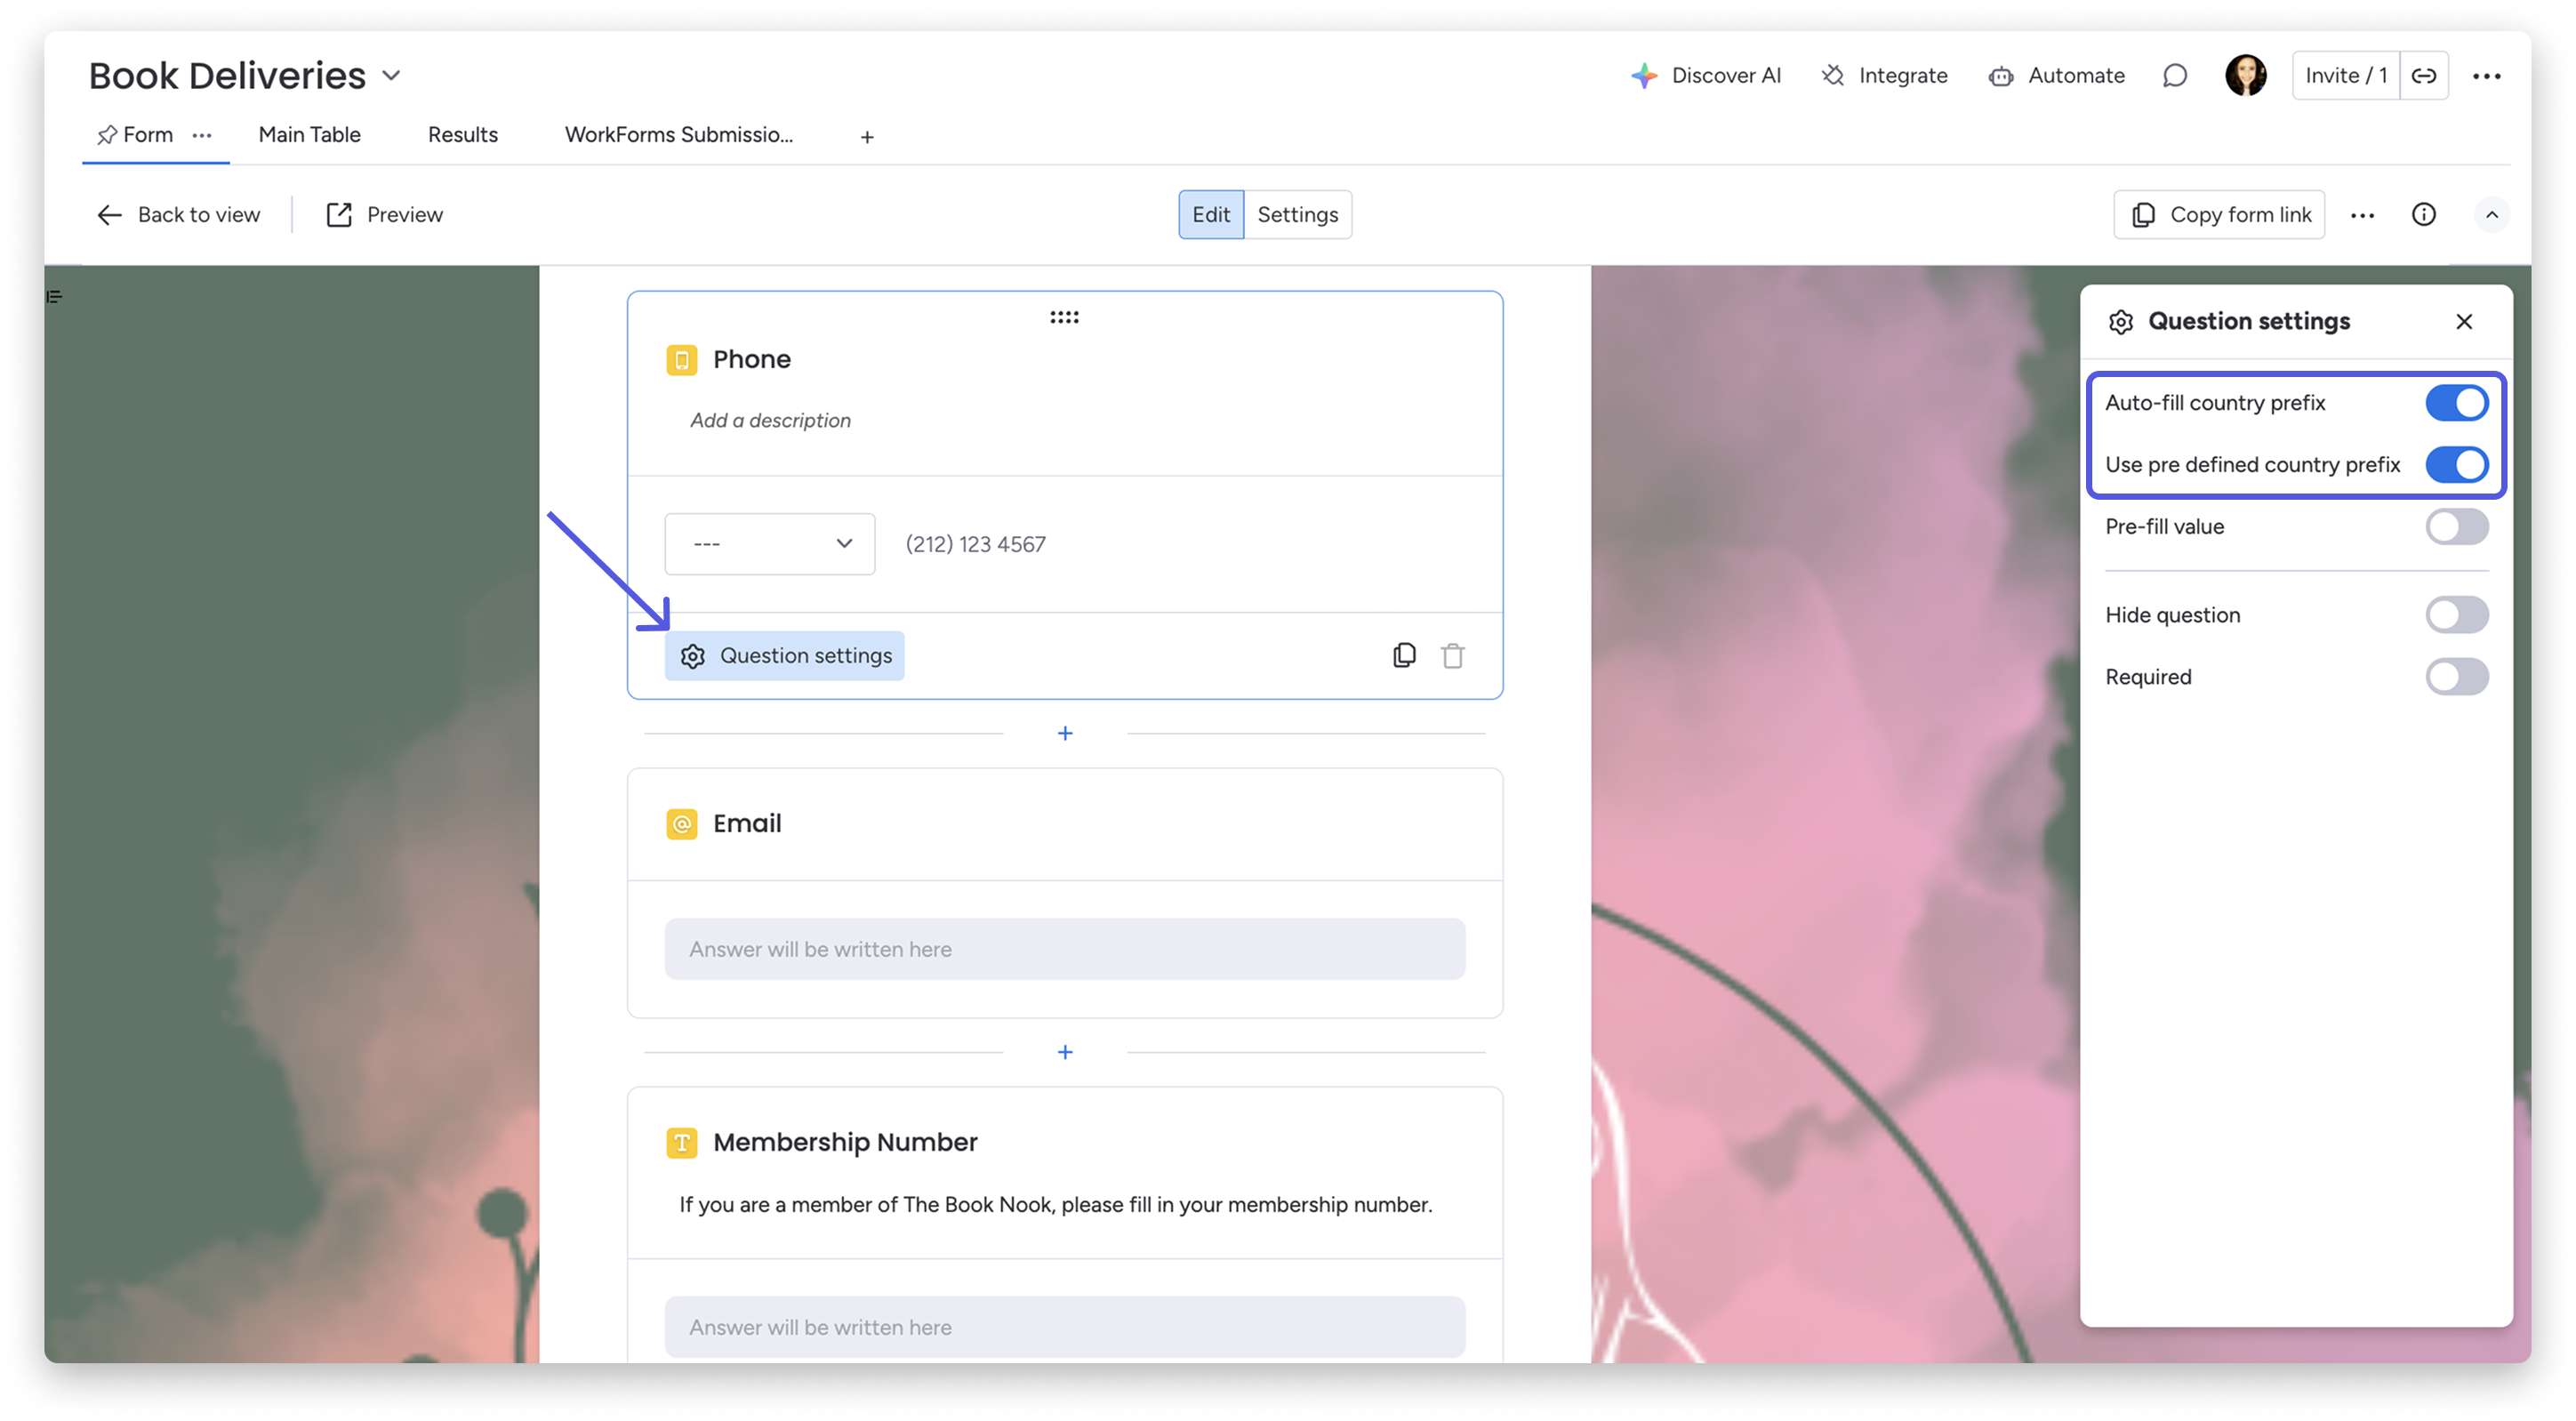2576x1421 pixels.
Task: Open the board conversation bubble icon
Action: pyautogui.click(x=2174, y=75)
